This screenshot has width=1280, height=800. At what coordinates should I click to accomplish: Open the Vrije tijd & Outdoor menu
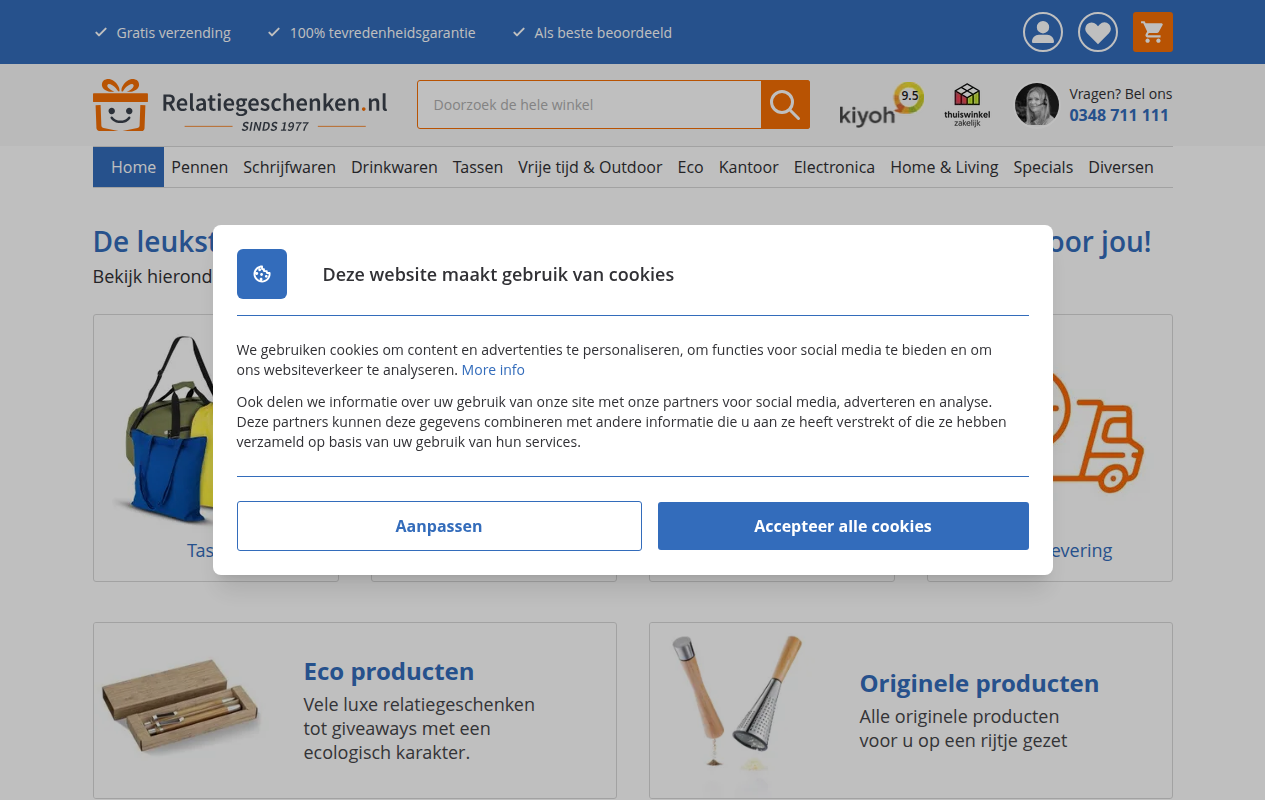(590, 167)
